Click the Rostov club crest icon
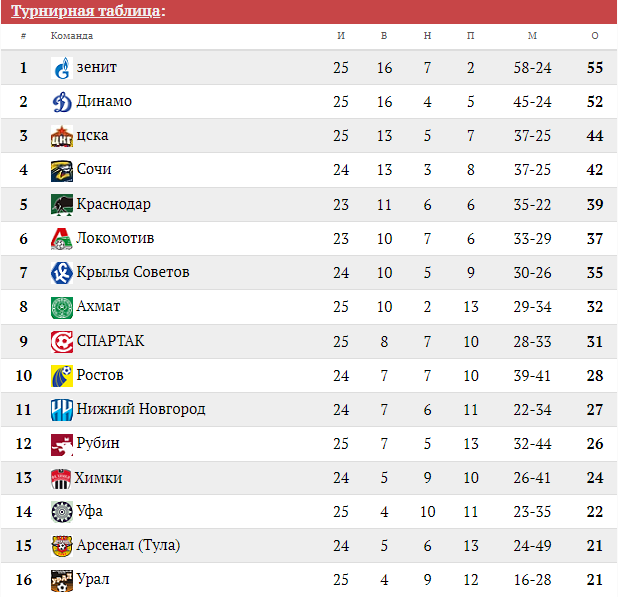 pos(62,376)
